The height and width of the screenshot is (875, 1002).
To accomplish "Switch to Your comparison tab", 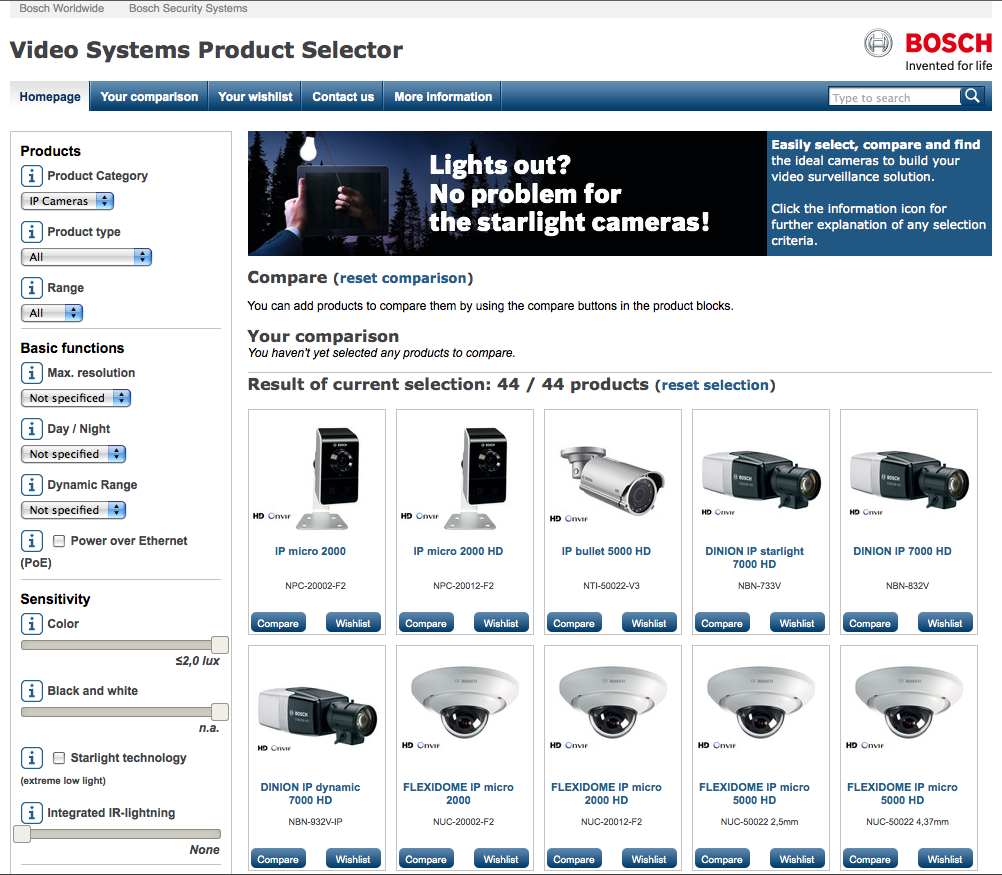I will (149, 97).
